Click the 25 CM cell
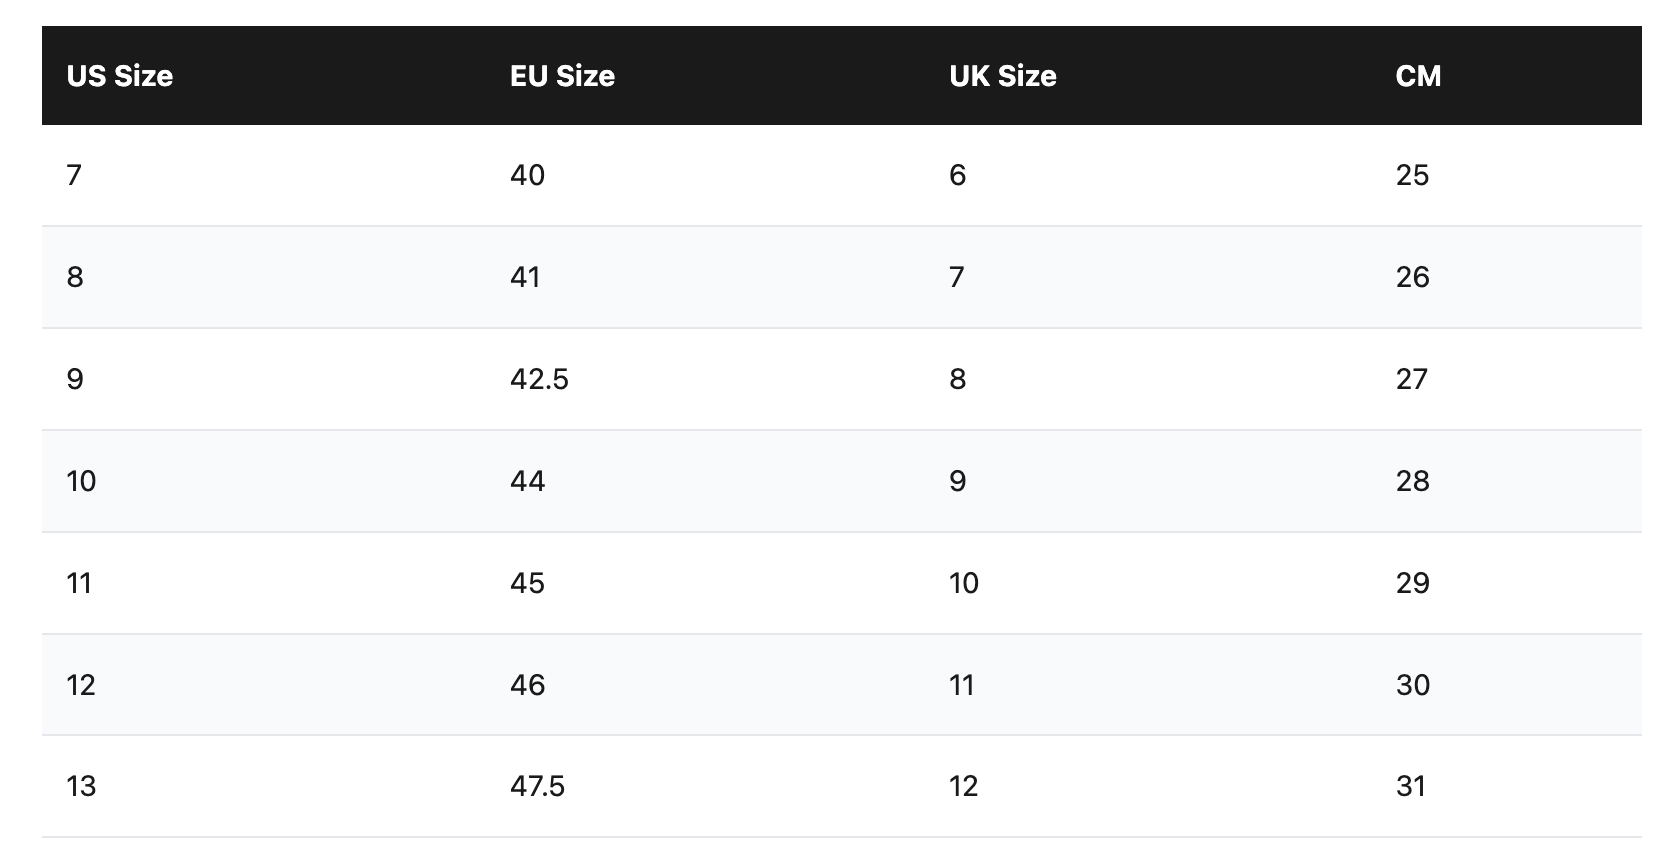The height and width of the screenshot is (852, 1680). pos(1412,176)
